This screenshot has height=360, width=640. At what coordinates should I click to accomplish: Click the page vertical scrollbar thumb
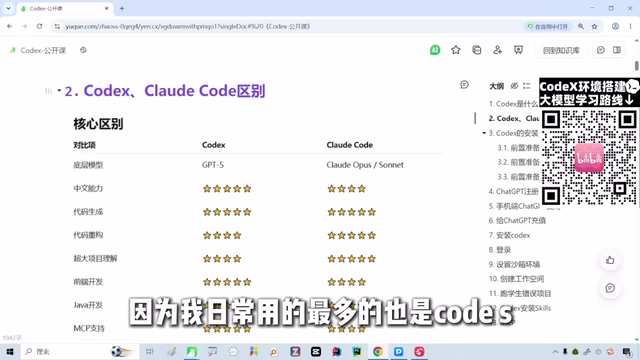636,65
